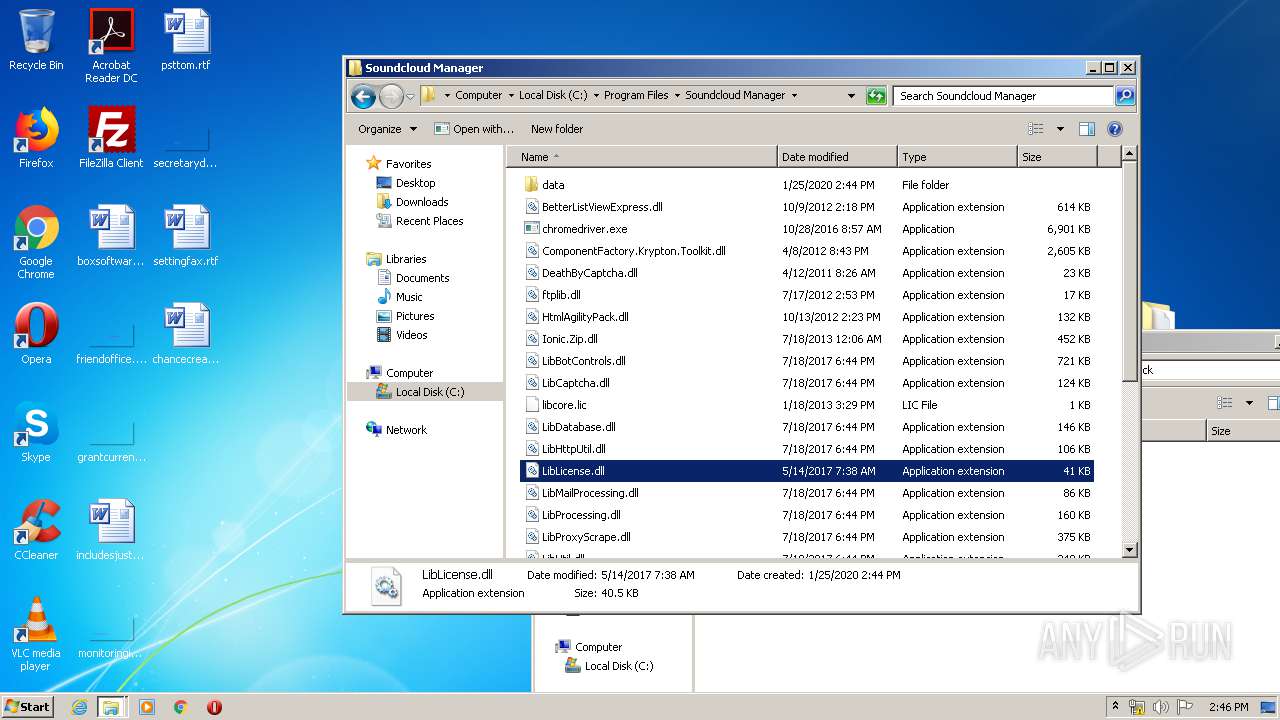Open Explorer help question mark icon
Viewport: 1280px width, 720px height.
[x=1115, y=129]
